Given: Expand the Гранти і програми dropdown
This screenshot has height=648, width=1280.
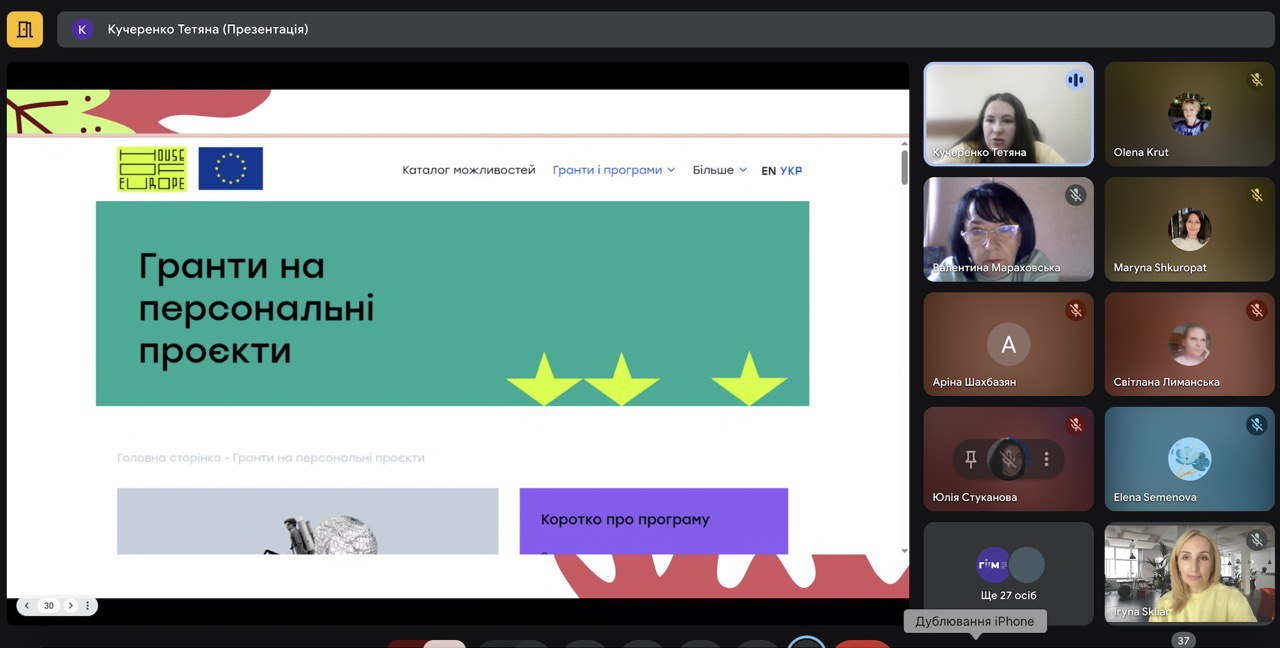Looking at the screenshot, I should [613, 170].
